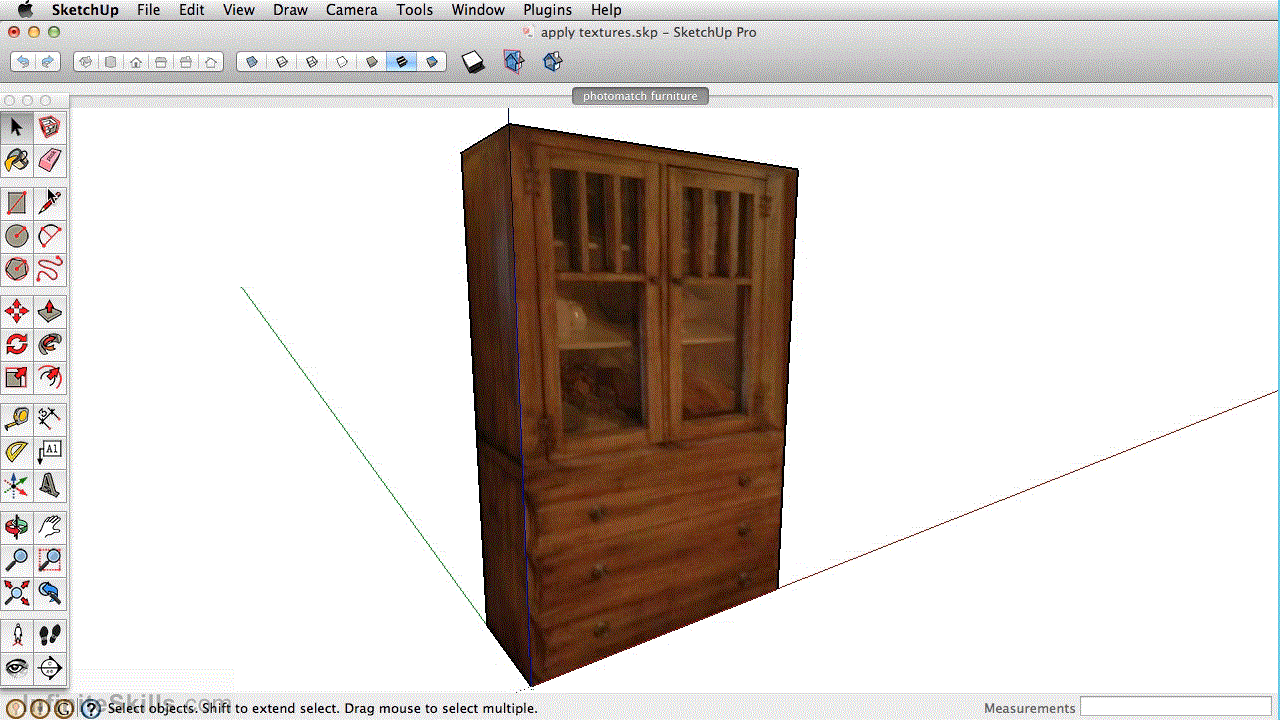1280x720 pixels.
Task: Enable X-Ray face style
Action: click(x=252, y=62)
